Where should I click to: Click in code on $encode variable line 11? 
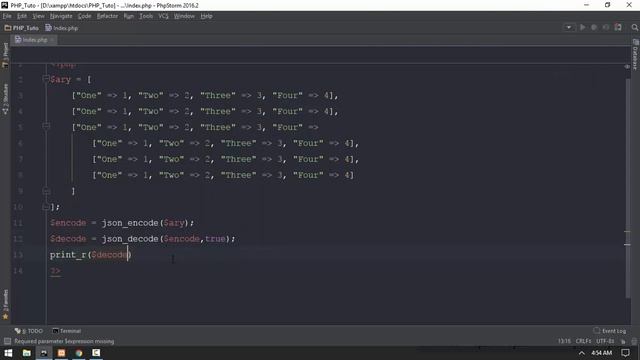(x=68, y=223)
